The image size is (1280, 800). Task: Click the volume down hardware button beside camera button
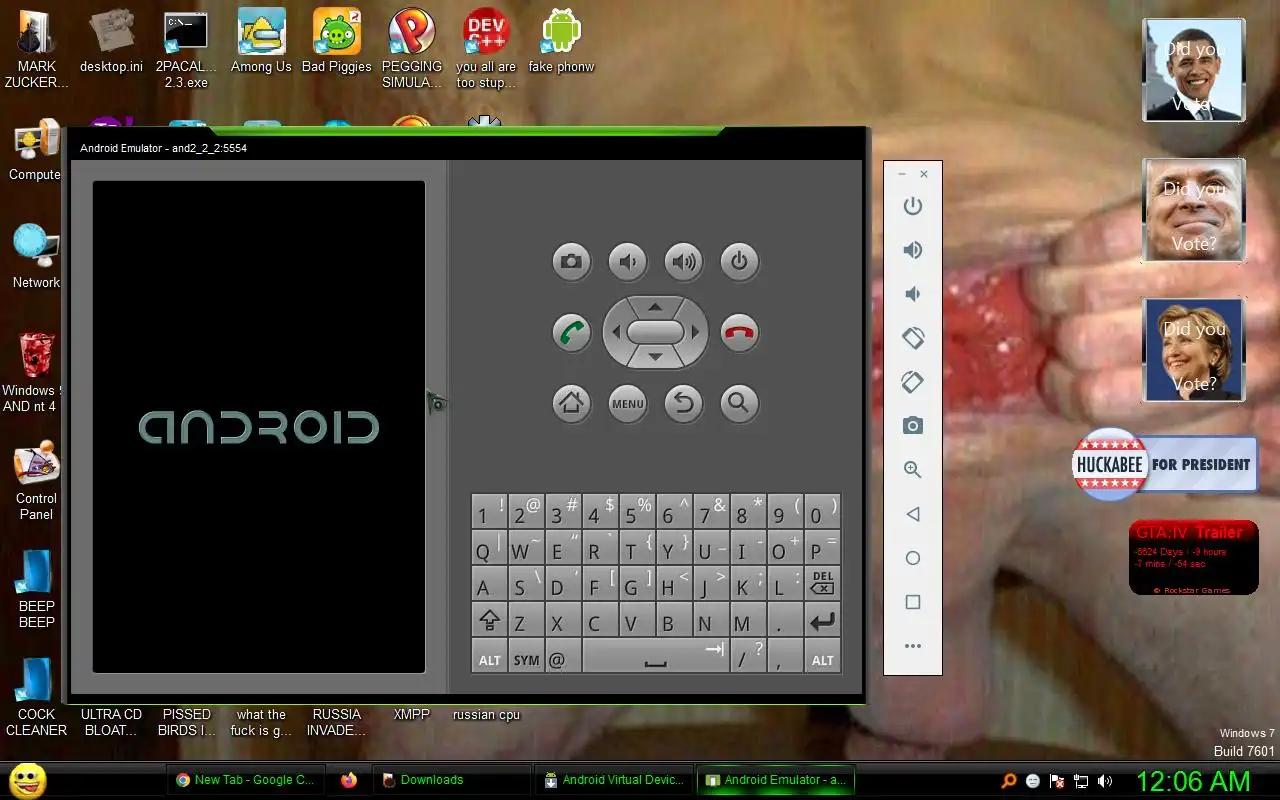[x=627, y=262]
